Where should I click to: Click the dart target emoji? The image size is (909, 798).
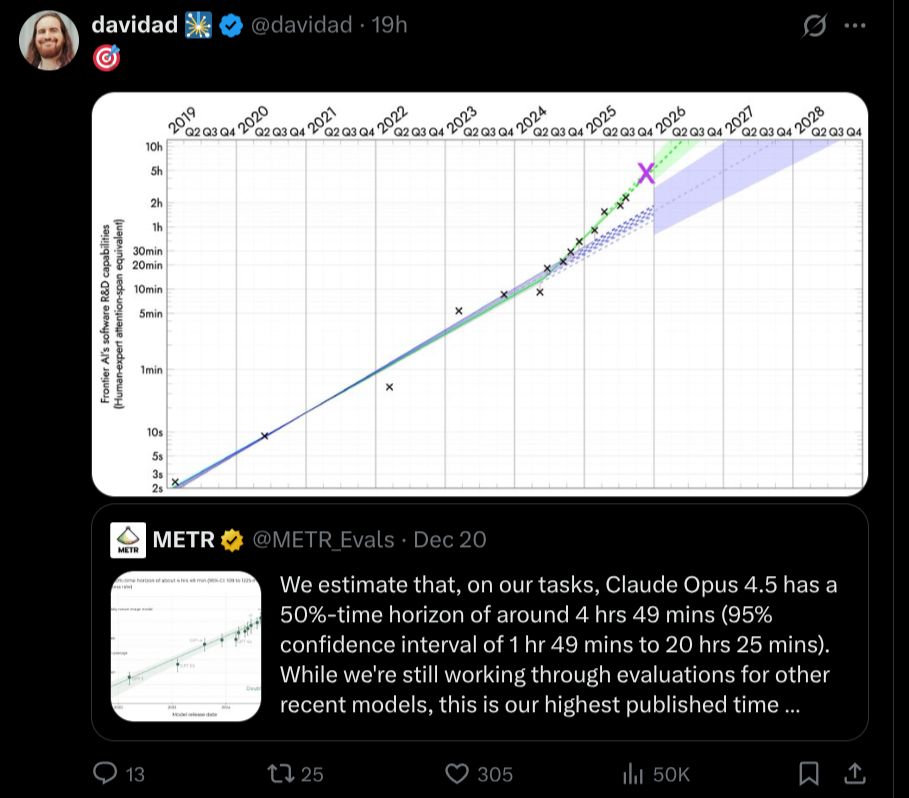pyautogui.click(x=106, y=58)
